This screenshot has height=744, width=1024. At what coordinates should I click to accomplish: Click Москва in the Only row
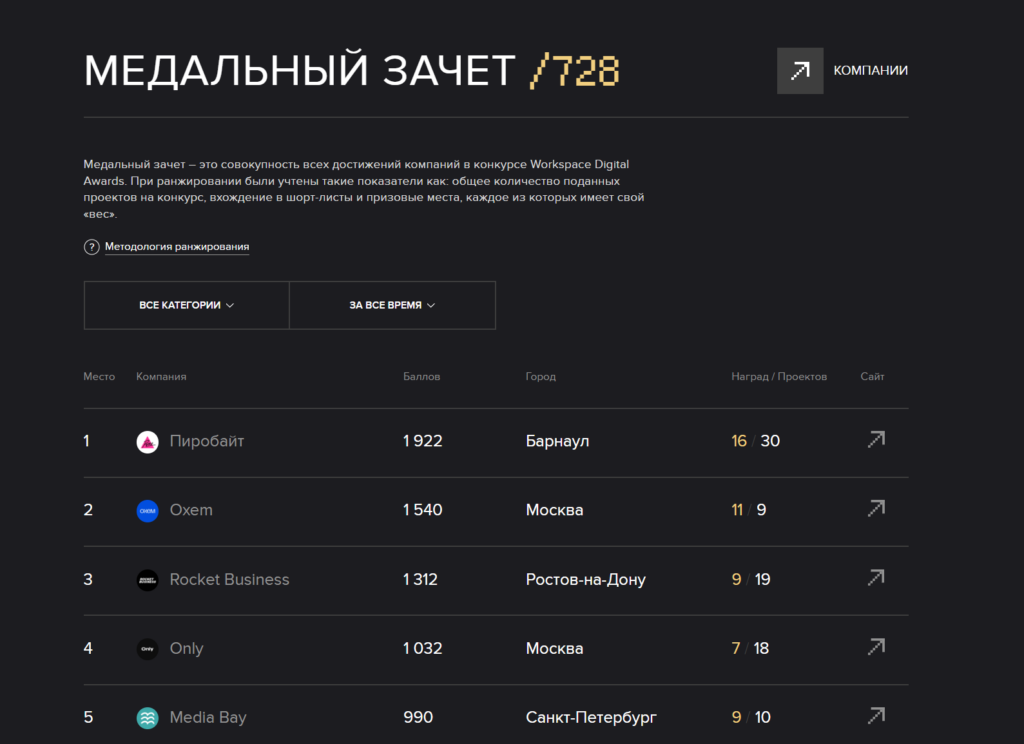pos(554,649)
